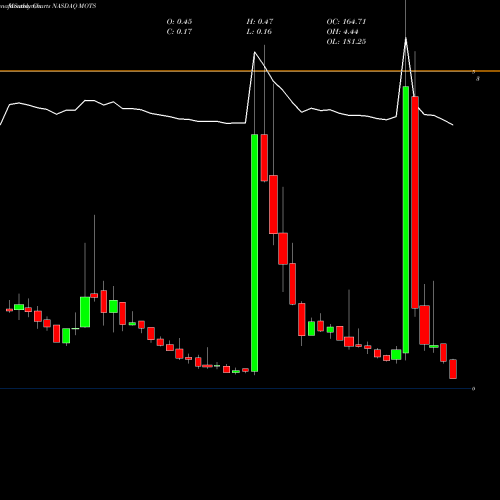Screen dimensions: 500x500
Task: Click the 'C: 0.17' close value
Action: (x=179, y=32)
